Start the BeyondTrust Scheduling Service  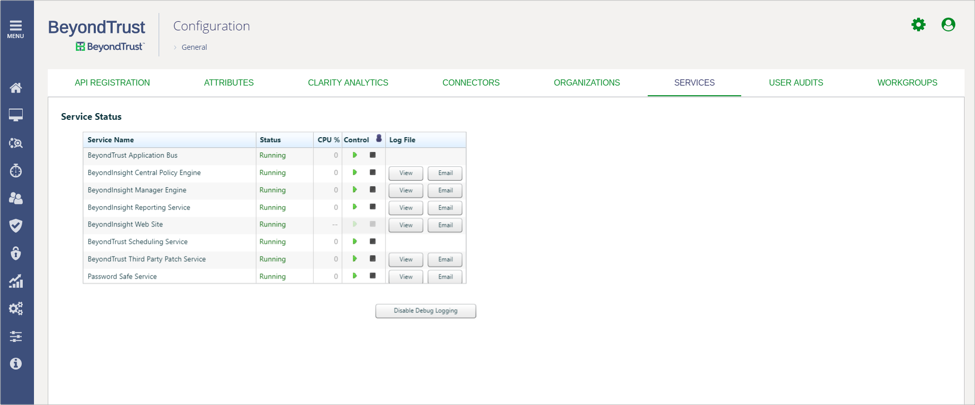[355, 242]
